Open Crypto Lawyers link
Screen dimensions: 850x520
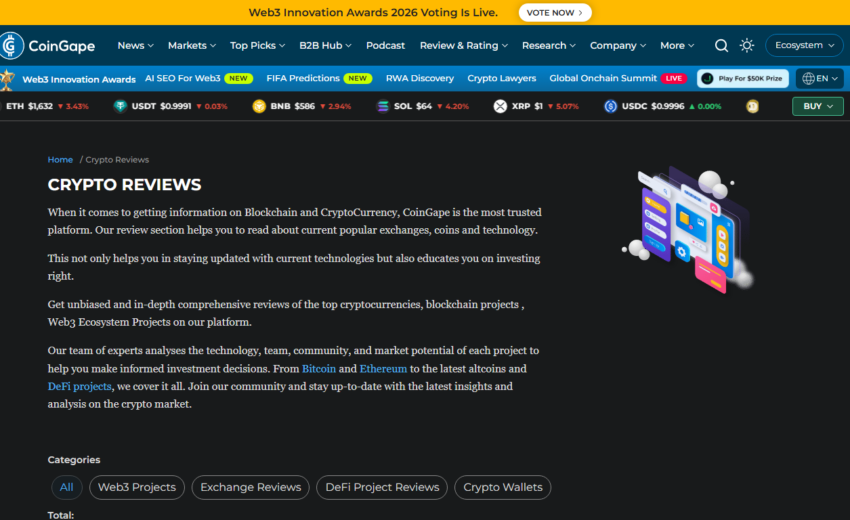click(501, 78)
